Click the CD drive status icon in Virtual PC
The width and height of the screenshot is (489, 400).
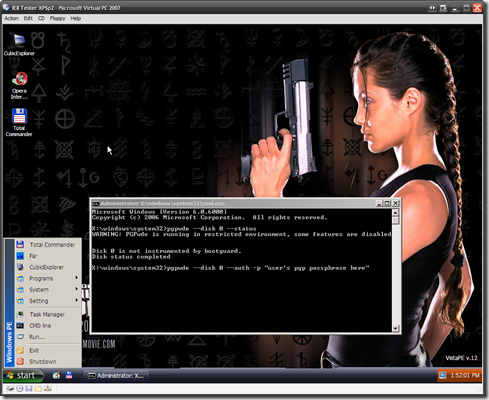click(x=20, y=389)
